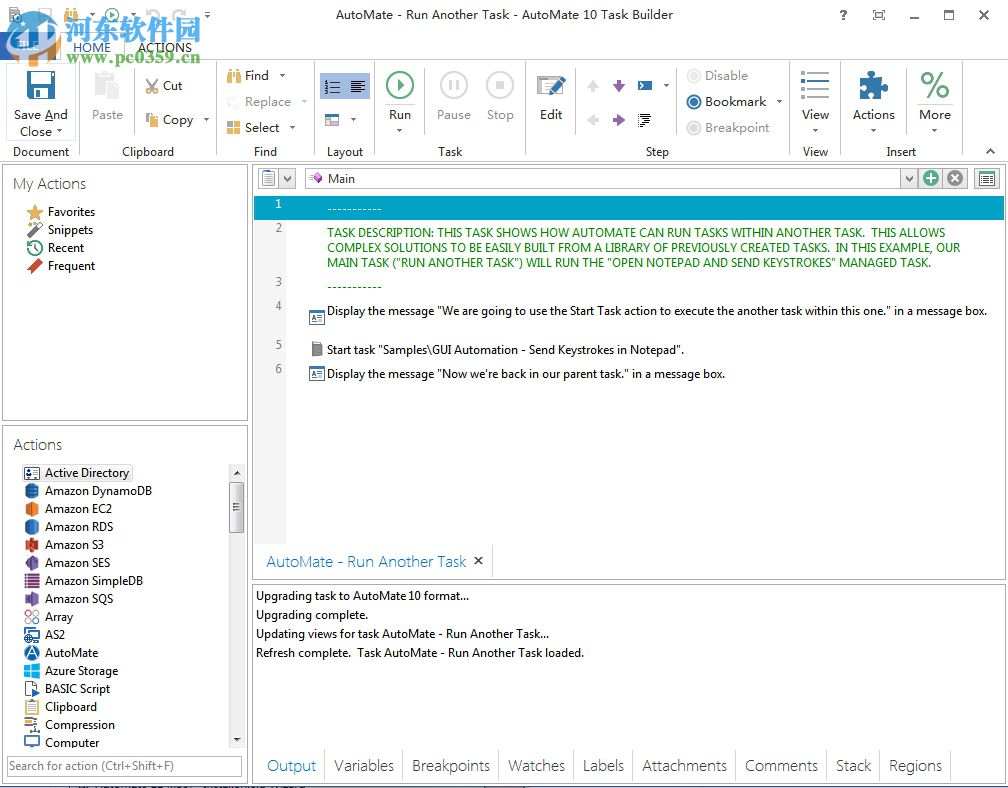1008x788 pixels.
Task: Run the task with the green Run icon
Action: tap(400, 86)
